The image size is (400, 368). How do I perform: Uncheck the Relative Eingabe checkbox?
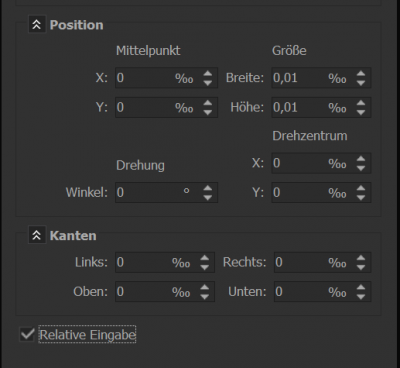[27, 334]
